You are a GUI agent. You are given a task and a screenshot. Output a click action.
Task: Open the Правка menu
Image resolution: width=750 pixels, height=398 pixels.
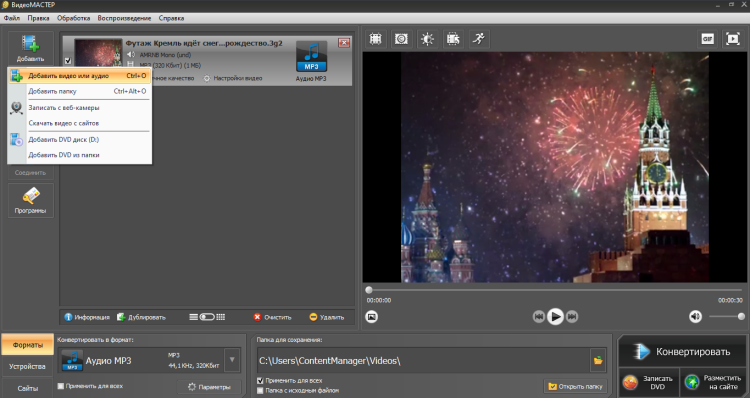point(38,18)
